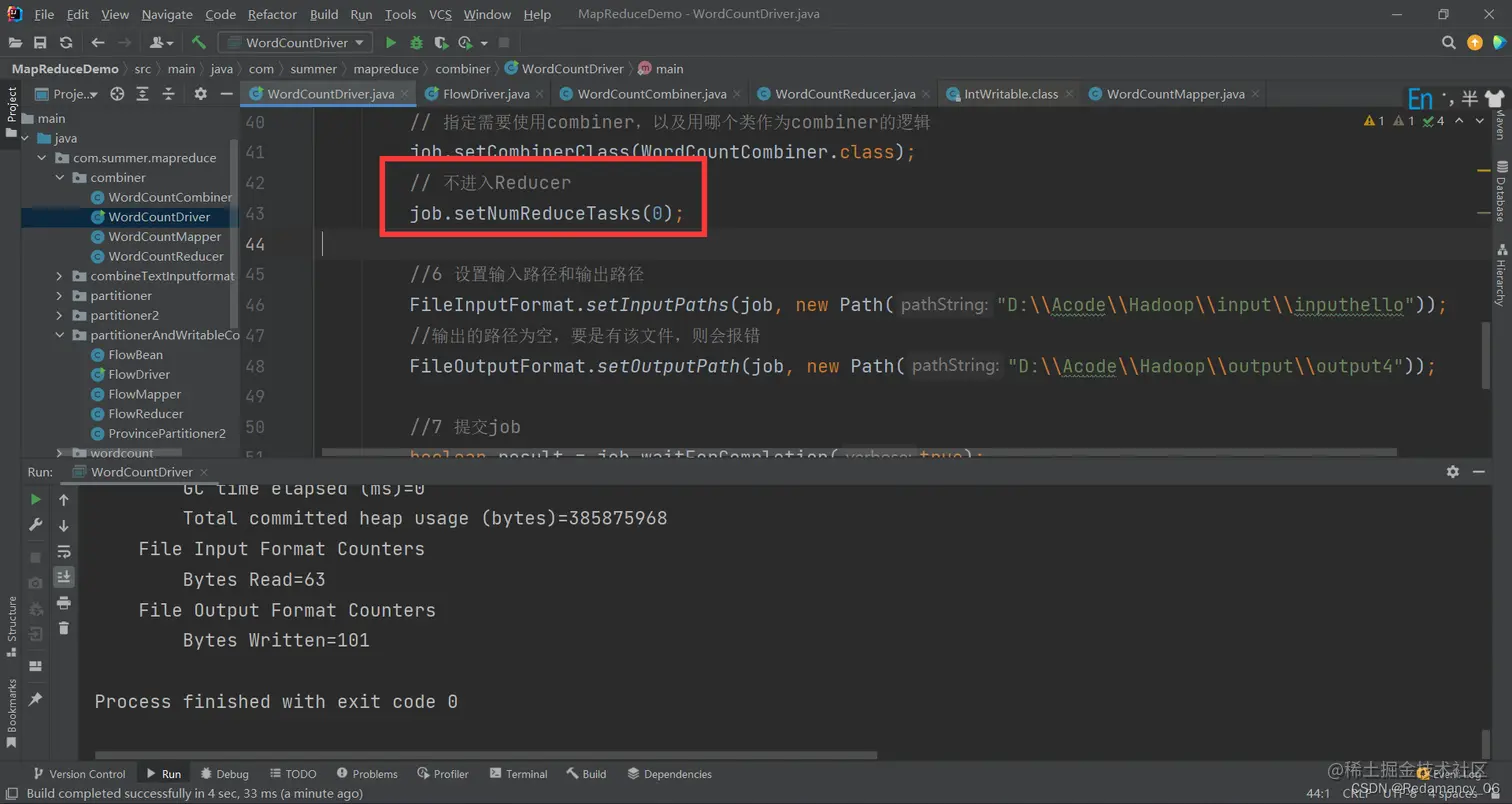The height and width of the screenshot is (804, 1512).
Task: Switch to the IntWritable.class tab
Action: [x=1010, y=94]
